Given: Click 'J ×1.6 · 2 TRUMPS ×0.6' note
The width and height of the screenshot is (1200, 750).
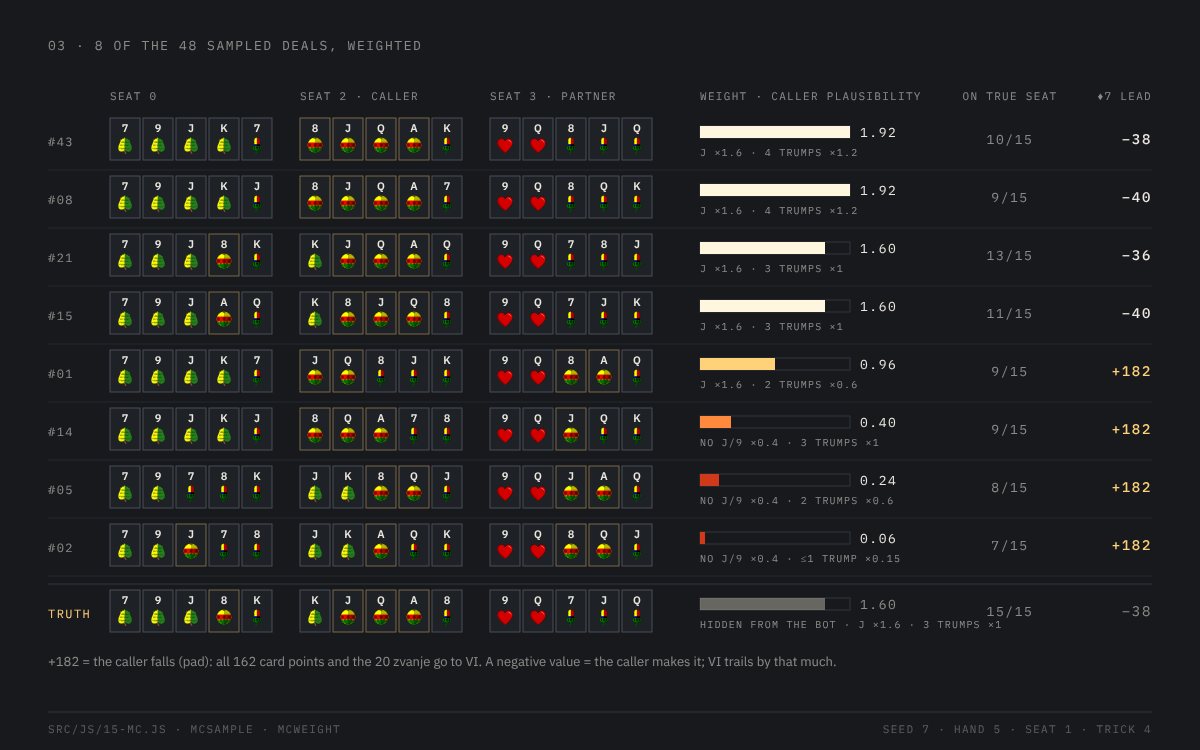Looking at the screenshot, I should [779, 385].
